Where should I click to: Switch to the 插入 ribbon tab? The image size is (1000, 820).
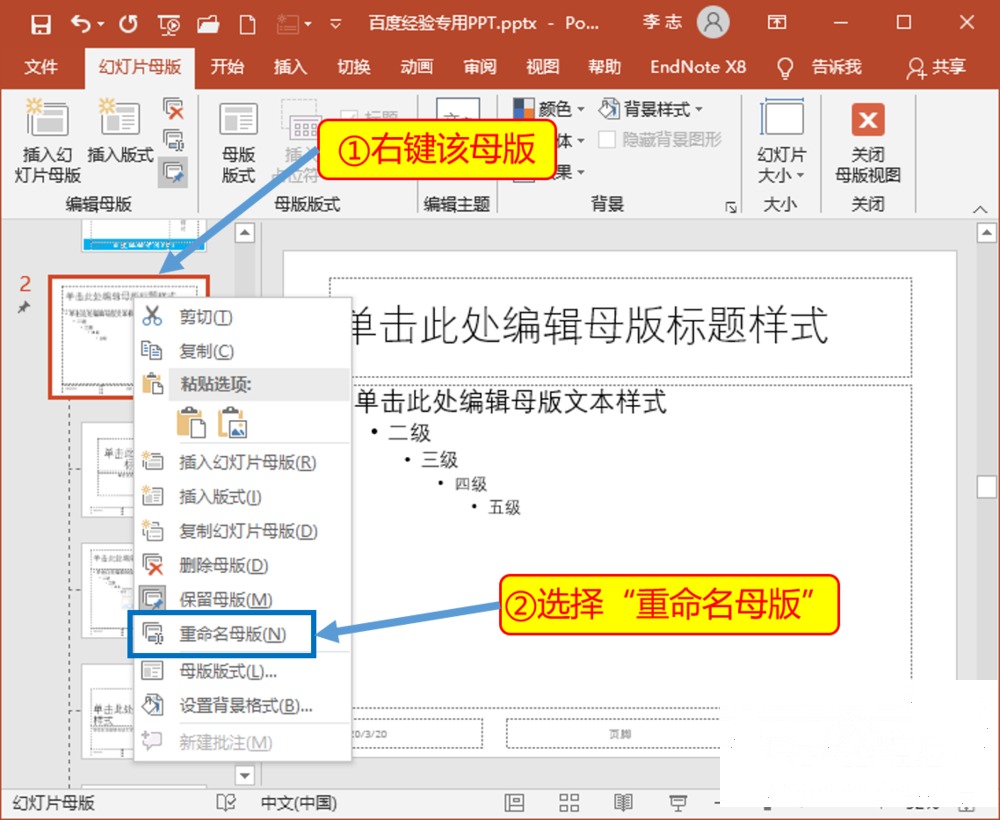pyautogui.click(x=290, y=66)
